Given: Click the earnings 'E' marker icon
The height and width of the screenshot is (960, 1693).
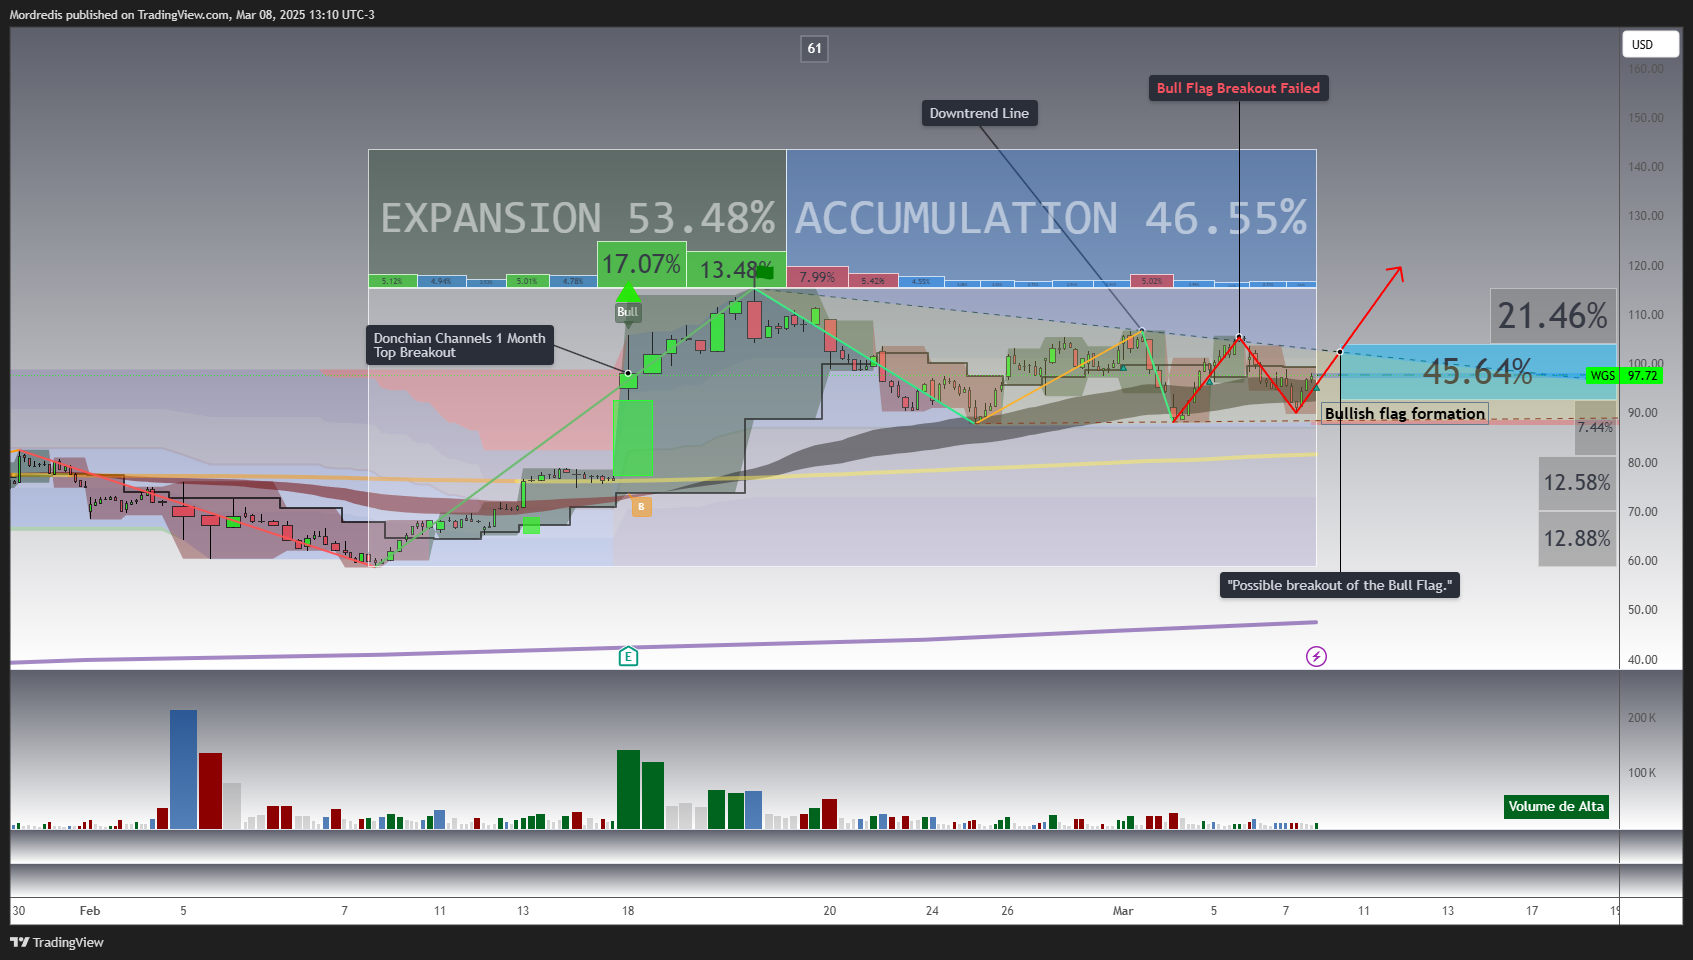Looking at the screenshot, I should (x=628, y=657).
